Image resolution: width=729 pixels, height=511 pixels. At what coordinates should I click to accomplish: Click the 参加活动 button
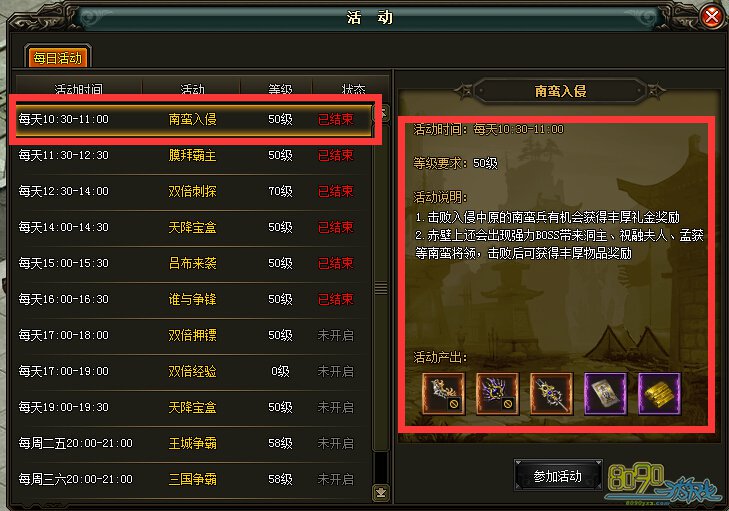tap(557, 476)
